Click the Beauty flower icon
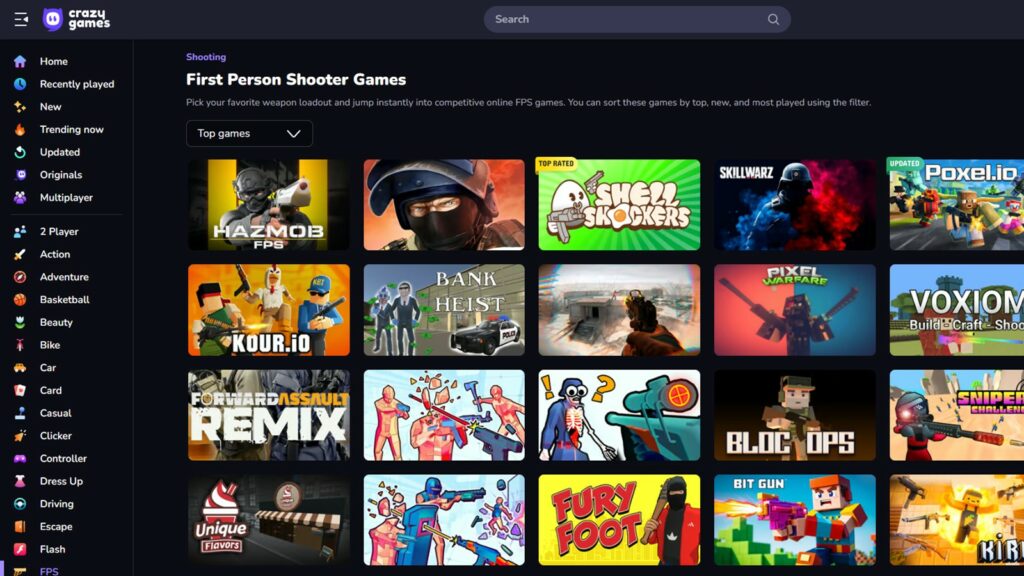Image resolution: width=1024 pixels, height=576 pixels. point(20,323)
